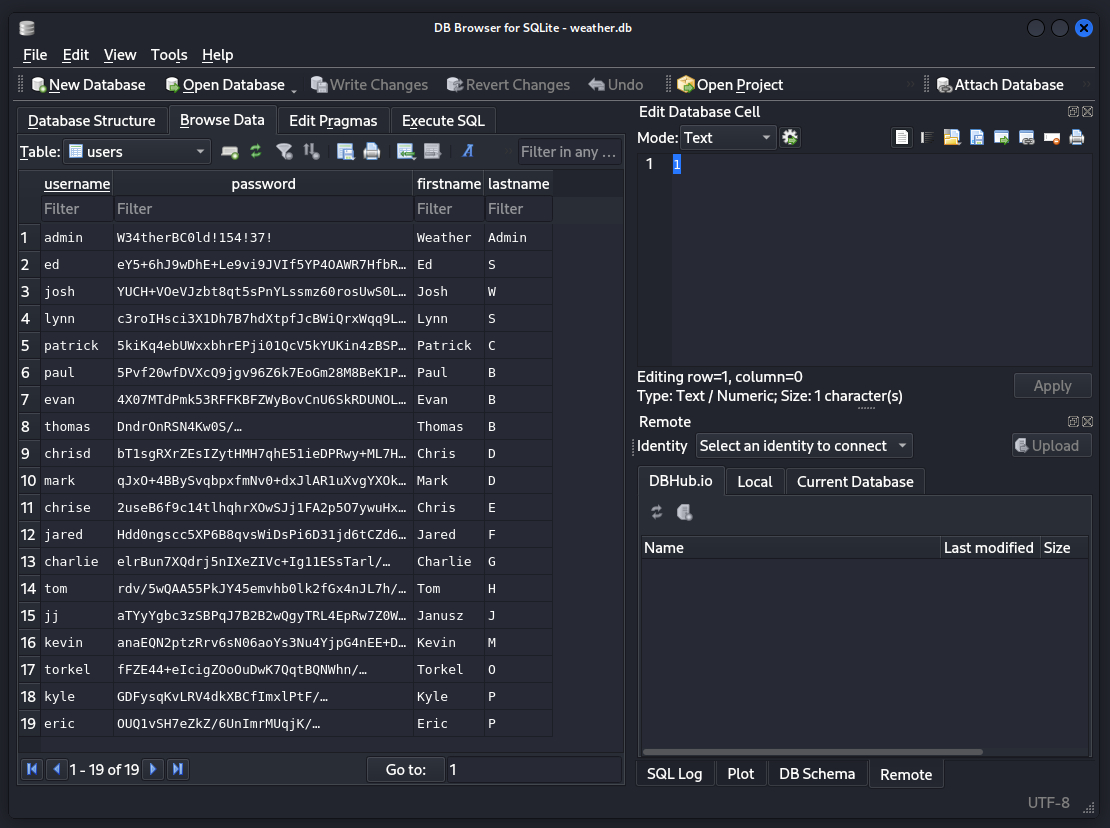Click the password column Filter field
This screenshot has height=828, width=1110.
(x=263, y=209)
